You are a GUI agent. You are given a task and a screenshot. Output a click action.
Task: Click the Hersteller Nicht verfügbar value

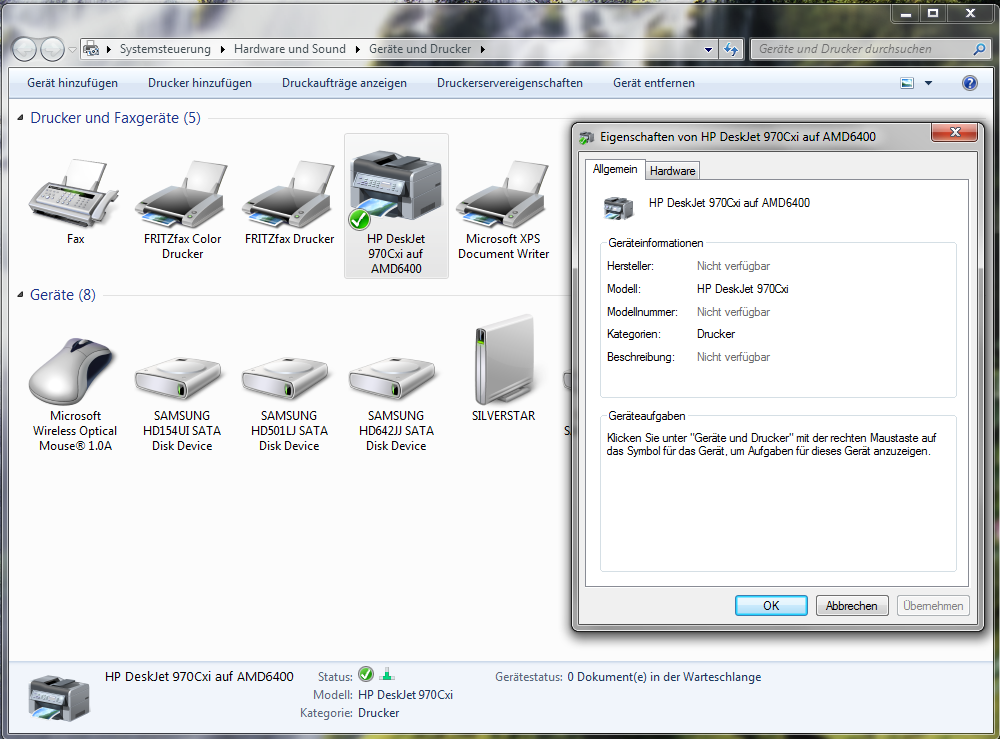[733, 266]
